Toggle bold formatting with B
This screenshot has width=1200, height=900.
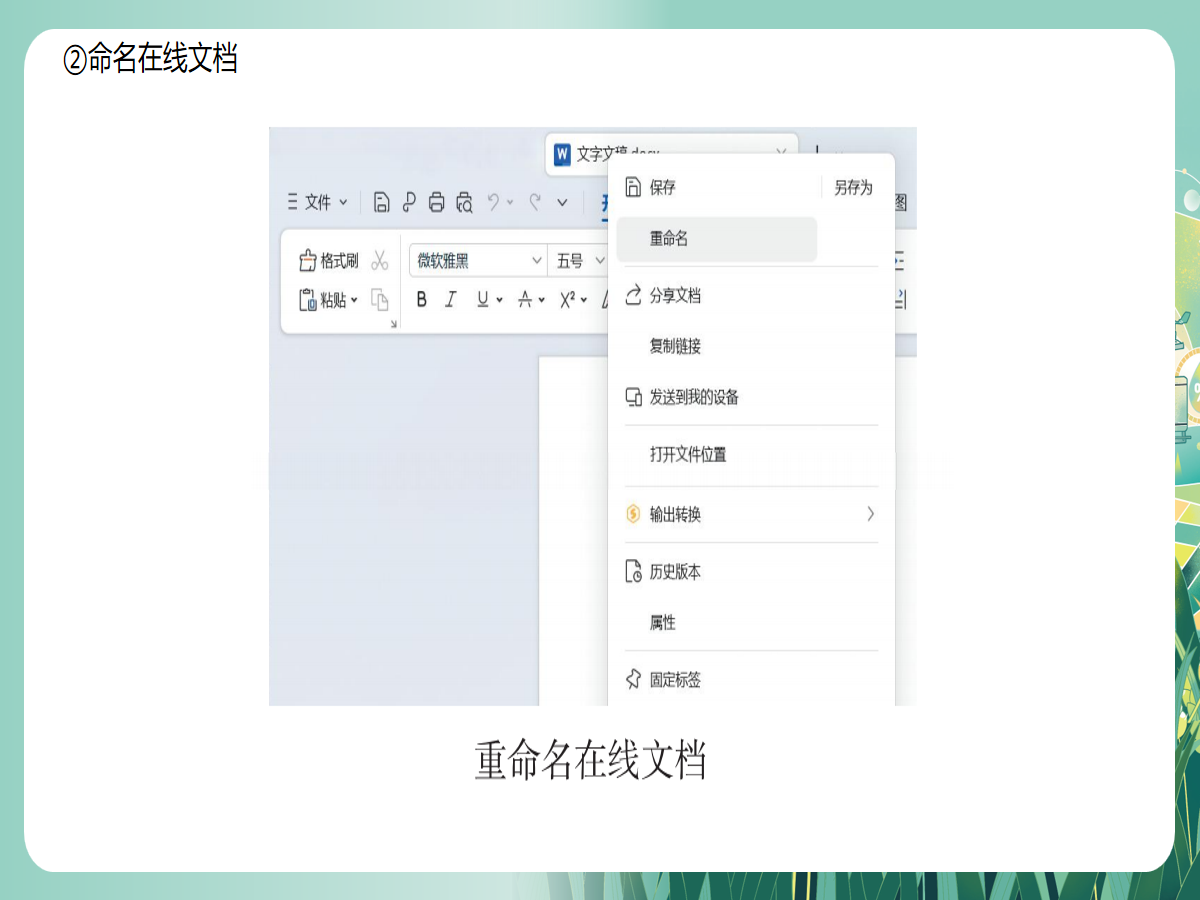click(x=421, y=299)
